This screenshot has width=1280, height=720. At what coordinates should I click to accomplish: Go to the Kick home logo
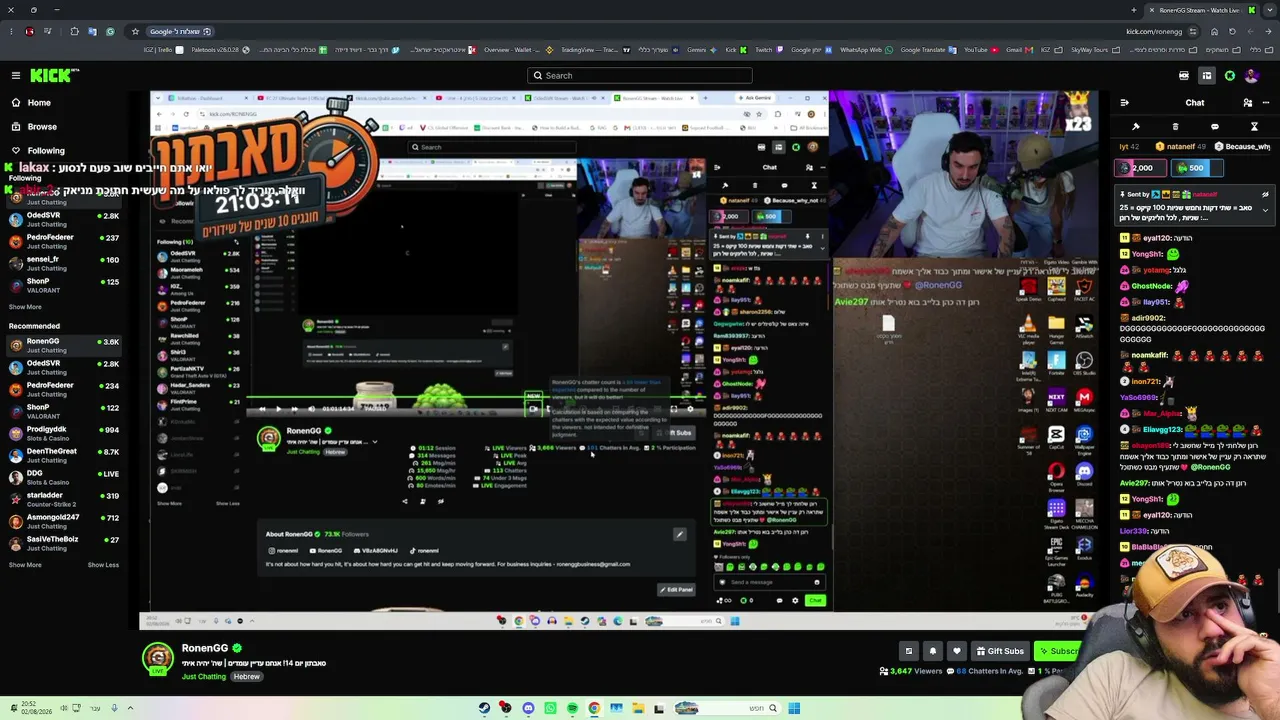tap(54, 75)
